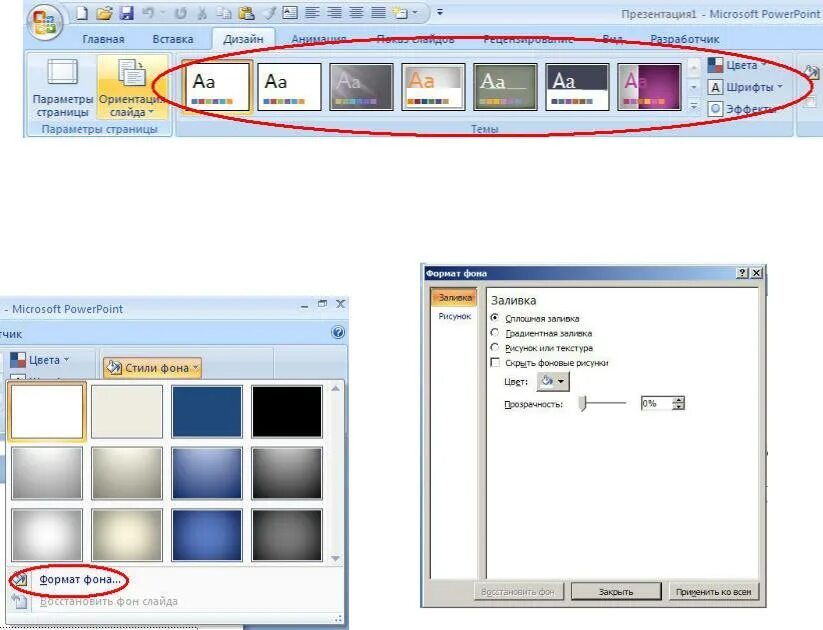This screenshot has height=630, width=823.
Task: Open the Customize Quick Access Toolbar arrow
Action: point(440,12)
